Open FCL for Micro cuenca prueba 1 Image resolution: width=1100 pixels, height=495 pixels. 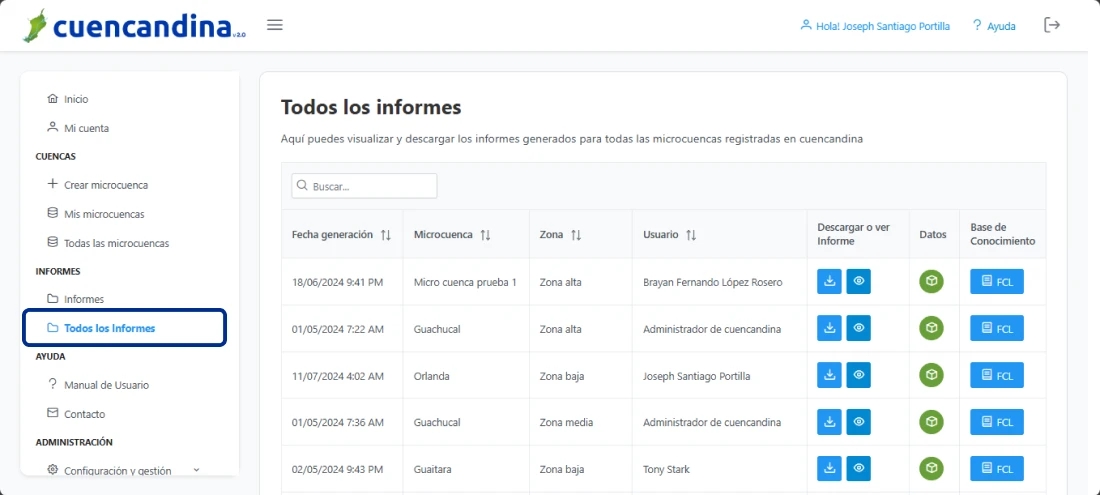click(996, 282)
